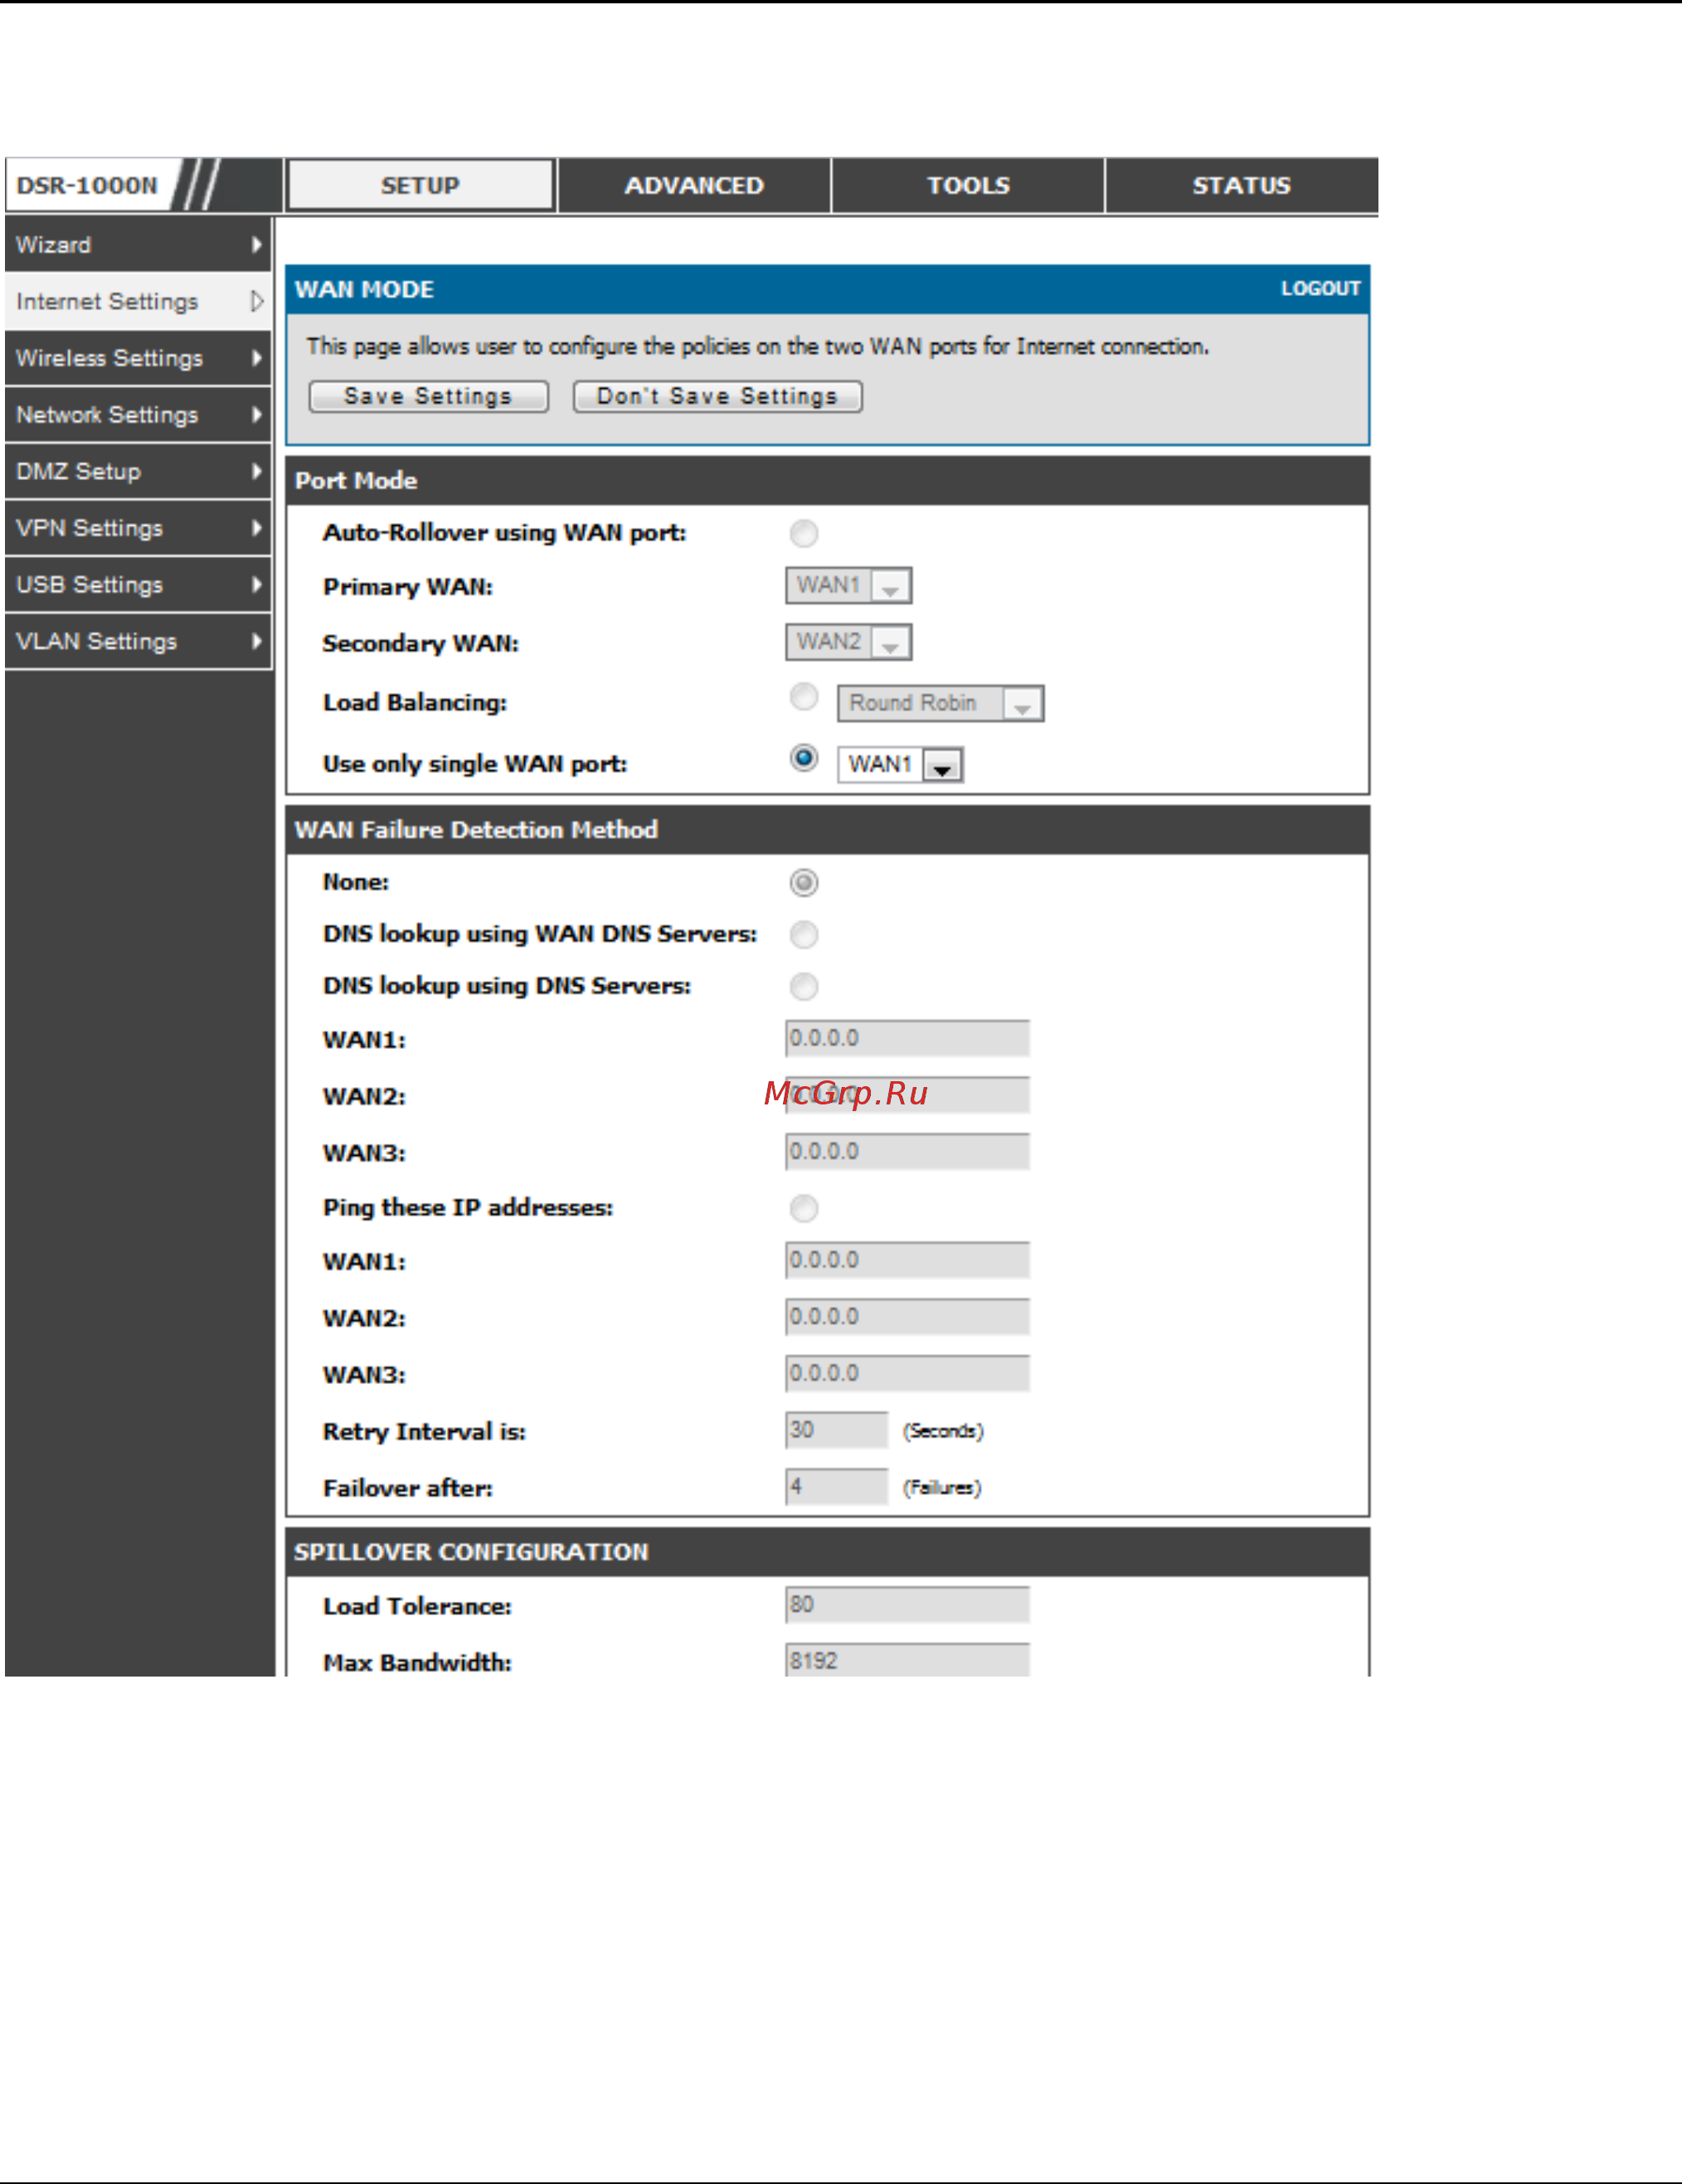Expand the VLAN Settings submenu arrow
Image resolution: width=1682 pixels, height=2184 pixels.
(257, 641)
